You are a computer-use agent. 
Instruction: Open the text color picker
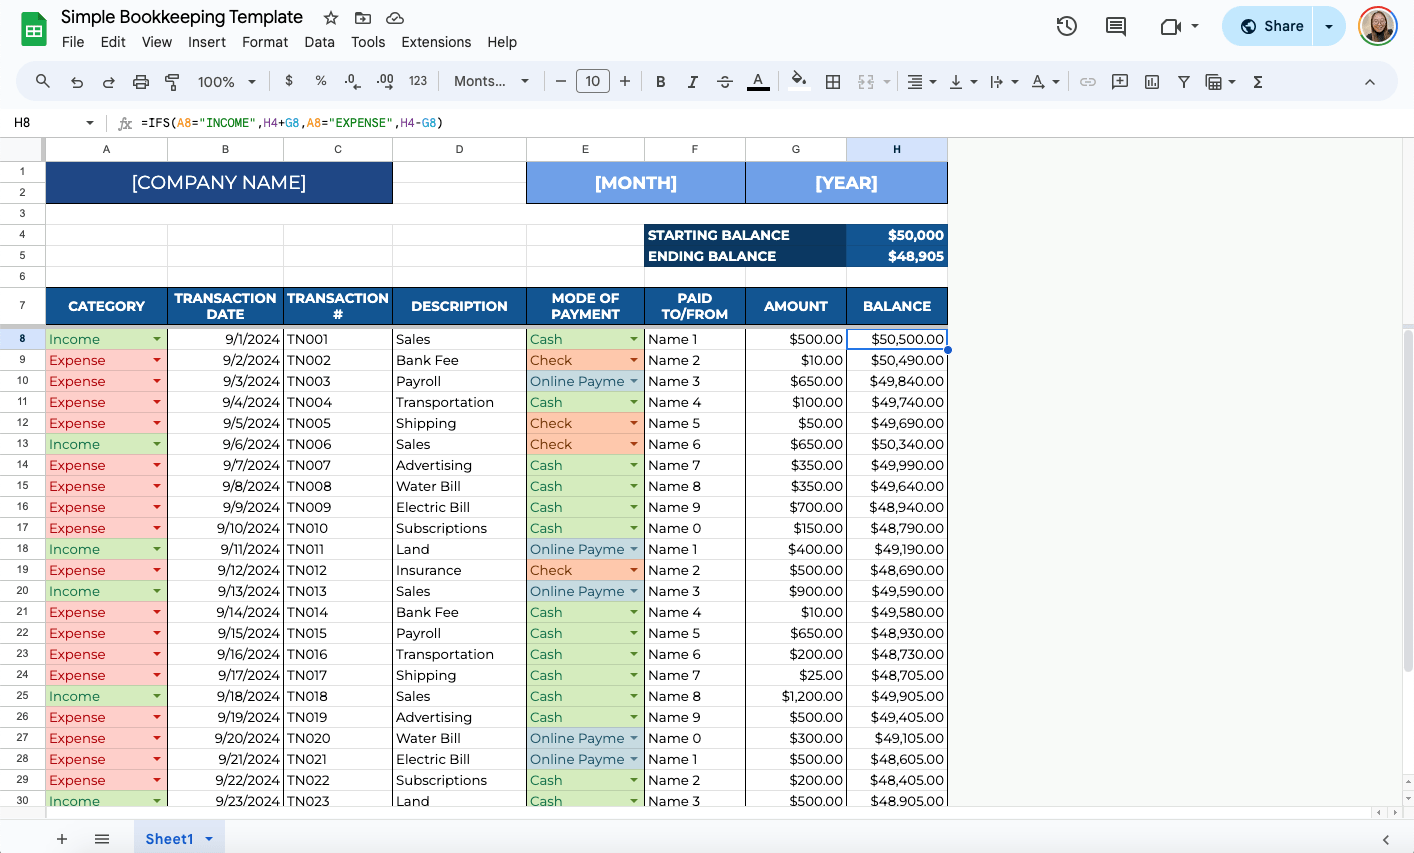click(758, 81)
